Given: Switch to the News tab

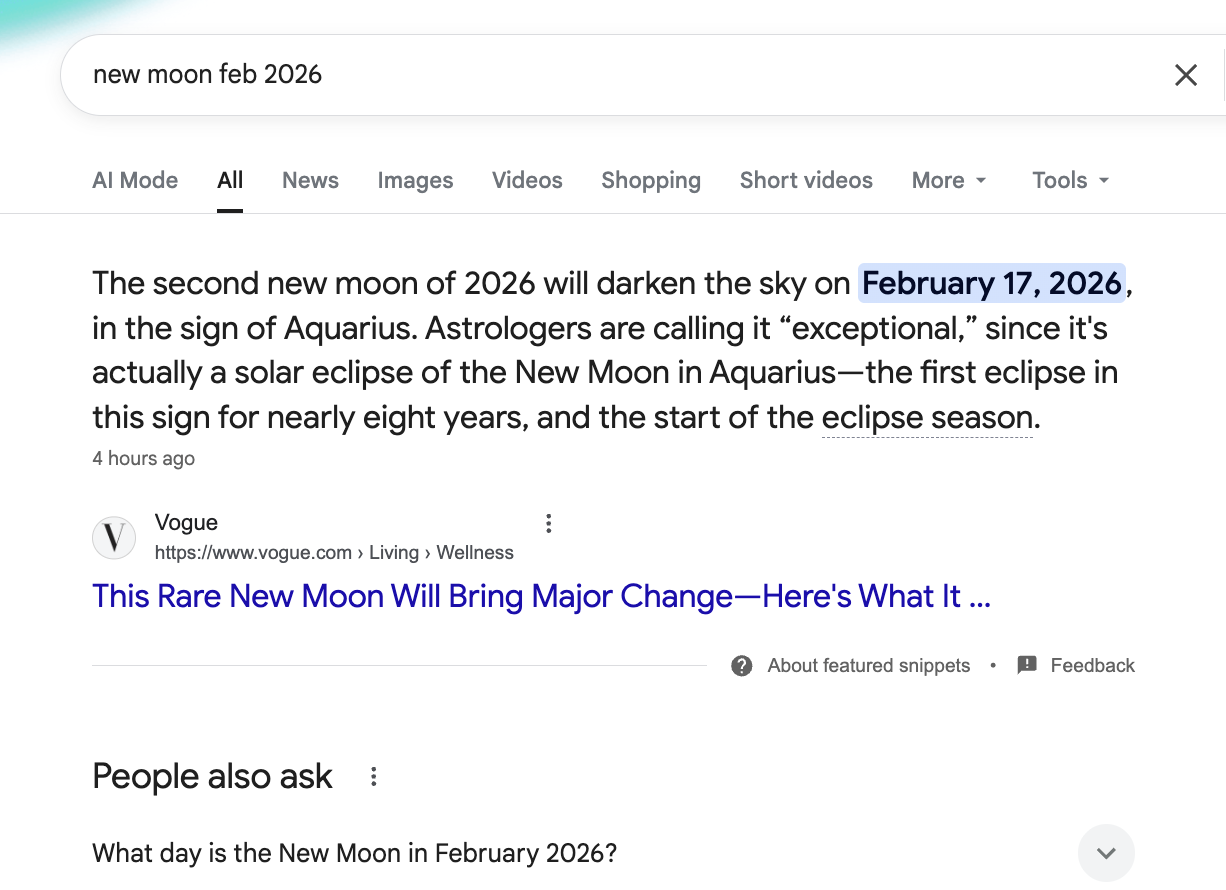Looking at the screenshot, I should coord(310,181).
